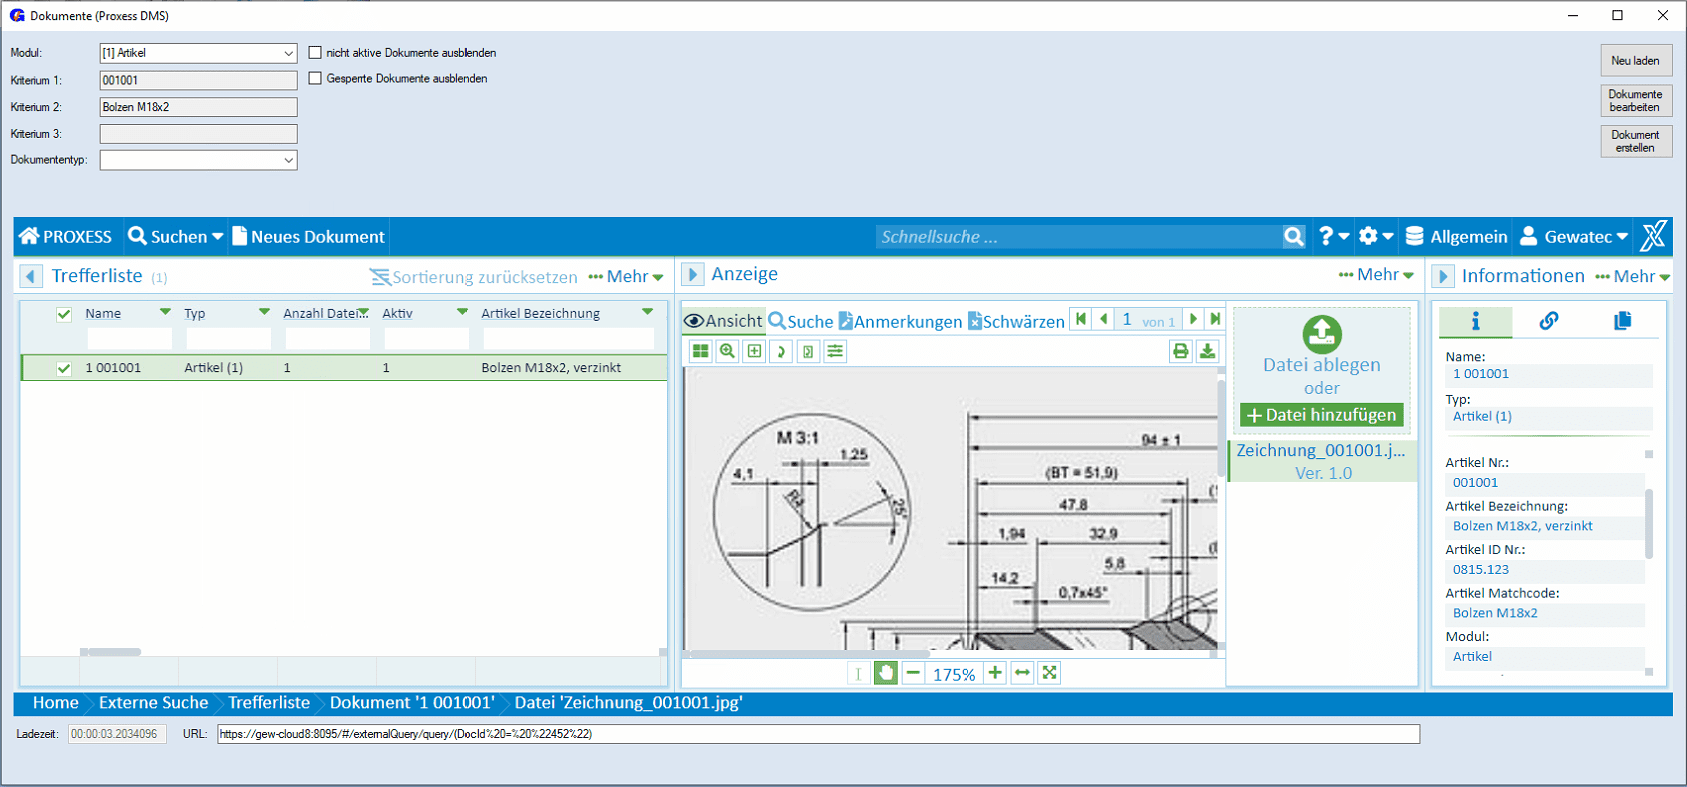
Task: Open the help question mark dropdown
Action: pyautogui.click(x=1334, y=236)
